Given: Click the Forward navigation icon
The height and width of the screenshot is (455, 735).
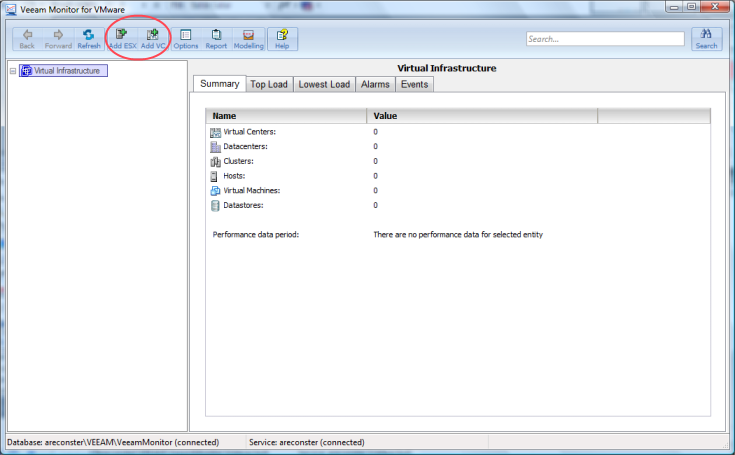Looking at the screenshot, I should coord(58,38).
